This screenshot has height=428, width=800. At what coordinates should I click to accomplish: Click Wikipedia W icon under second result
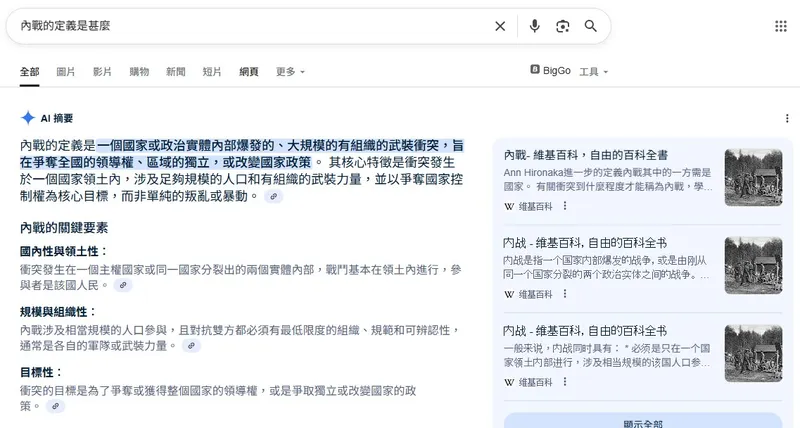coord(509,294)
